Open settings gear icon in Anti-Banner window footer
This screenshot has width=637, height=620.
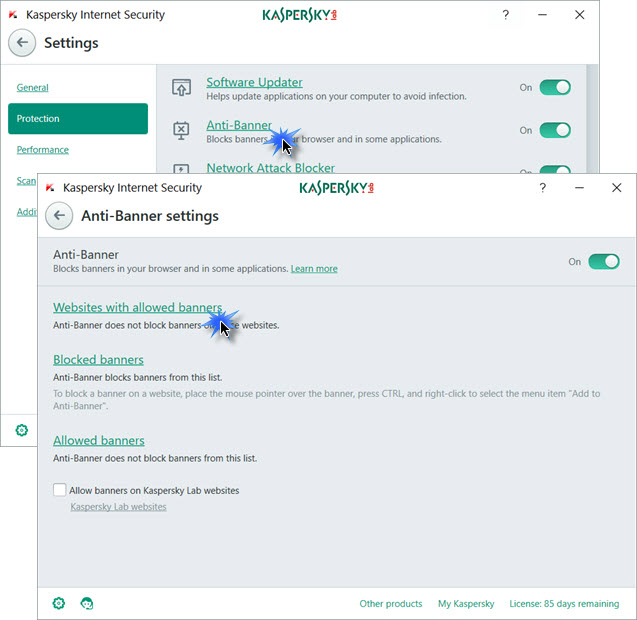tap(59, 603)
